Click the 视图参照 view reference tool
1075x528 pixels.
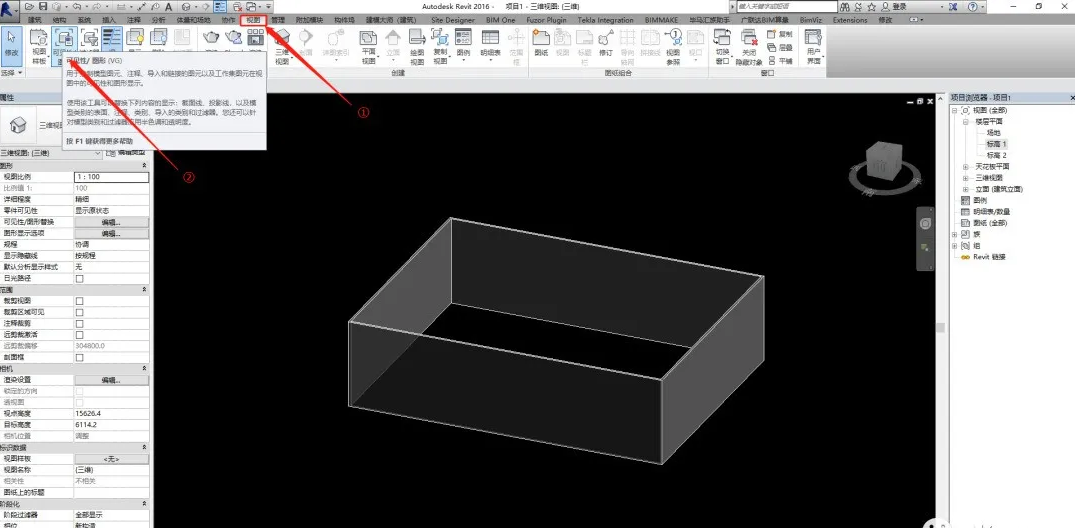point(673,47)
